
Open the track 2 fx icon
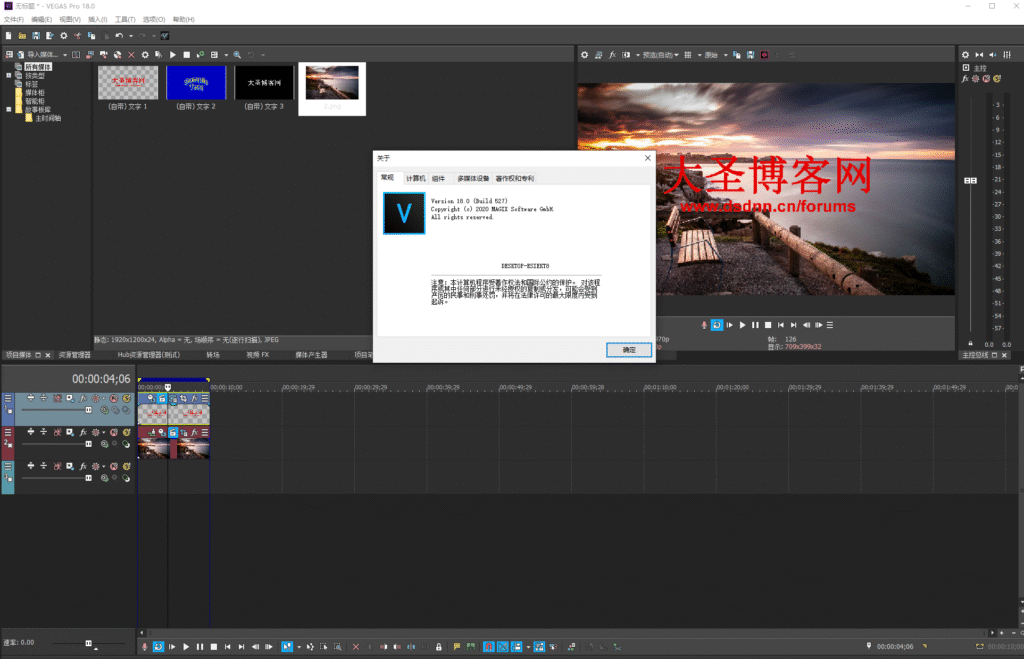[x=83, y=432]
